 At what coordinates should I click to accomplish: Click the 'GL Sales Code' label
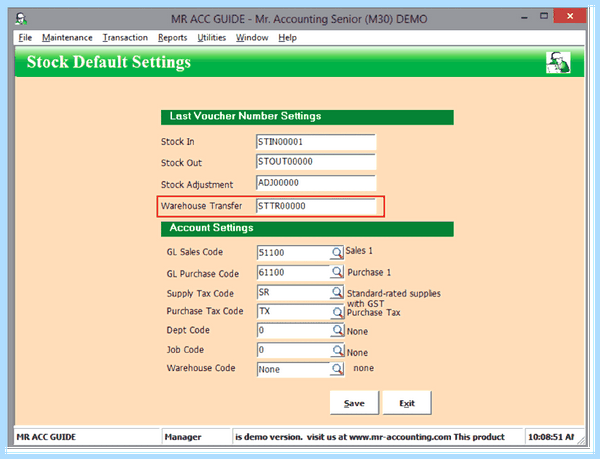click(194, 252)
